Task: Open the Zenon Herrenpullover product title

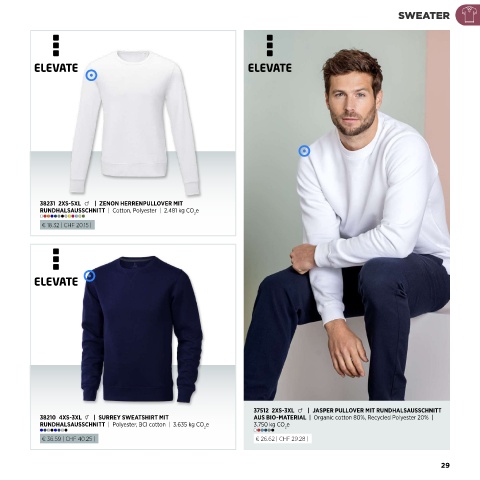Action: point(111,207)
